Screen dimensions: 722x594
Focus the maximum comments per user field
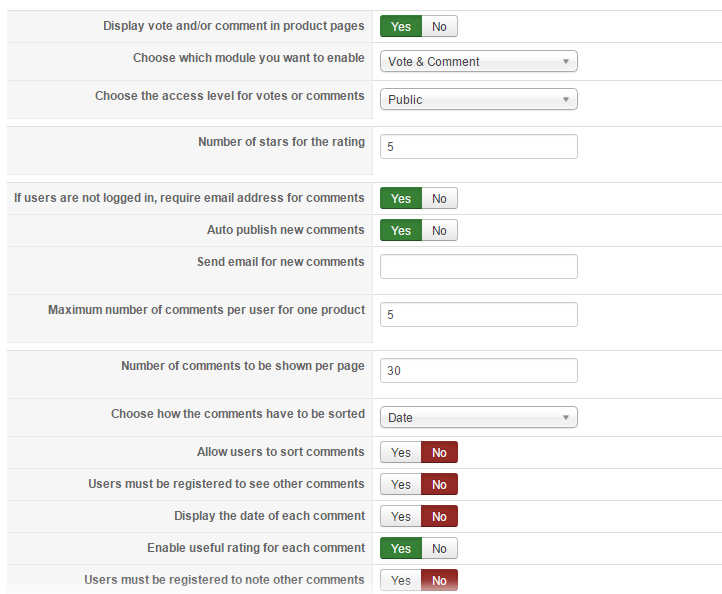click(478, 315)
